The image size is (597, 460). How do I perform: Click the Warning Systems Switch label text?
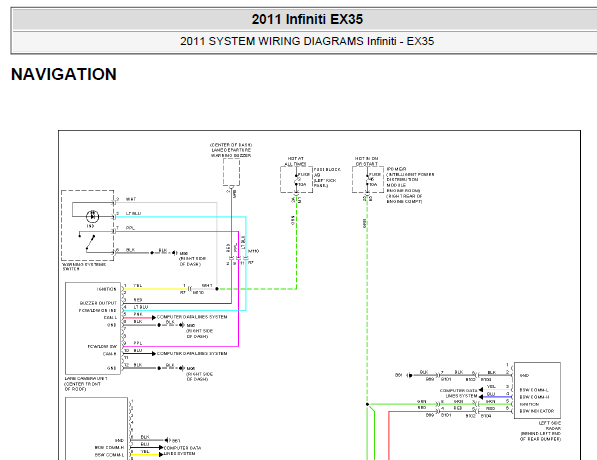tap(84, 266)
